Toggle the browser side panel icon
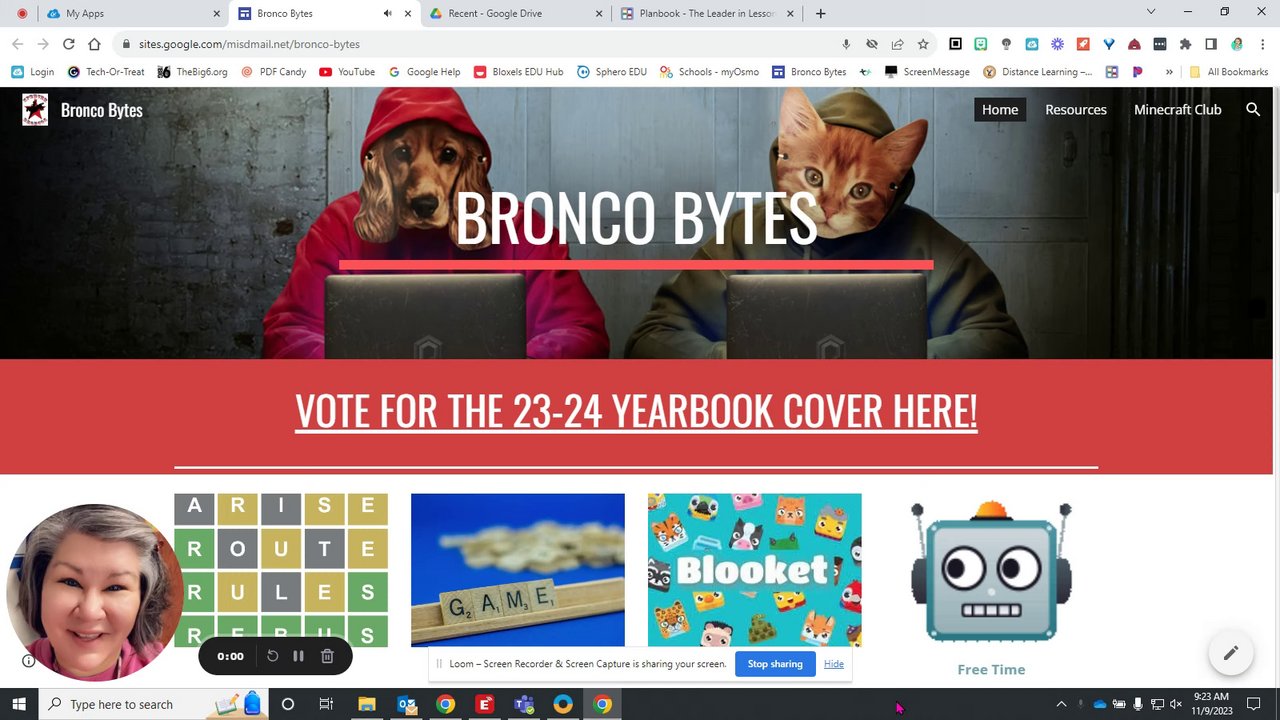The image size is (1280, 720). (1211, 44)
